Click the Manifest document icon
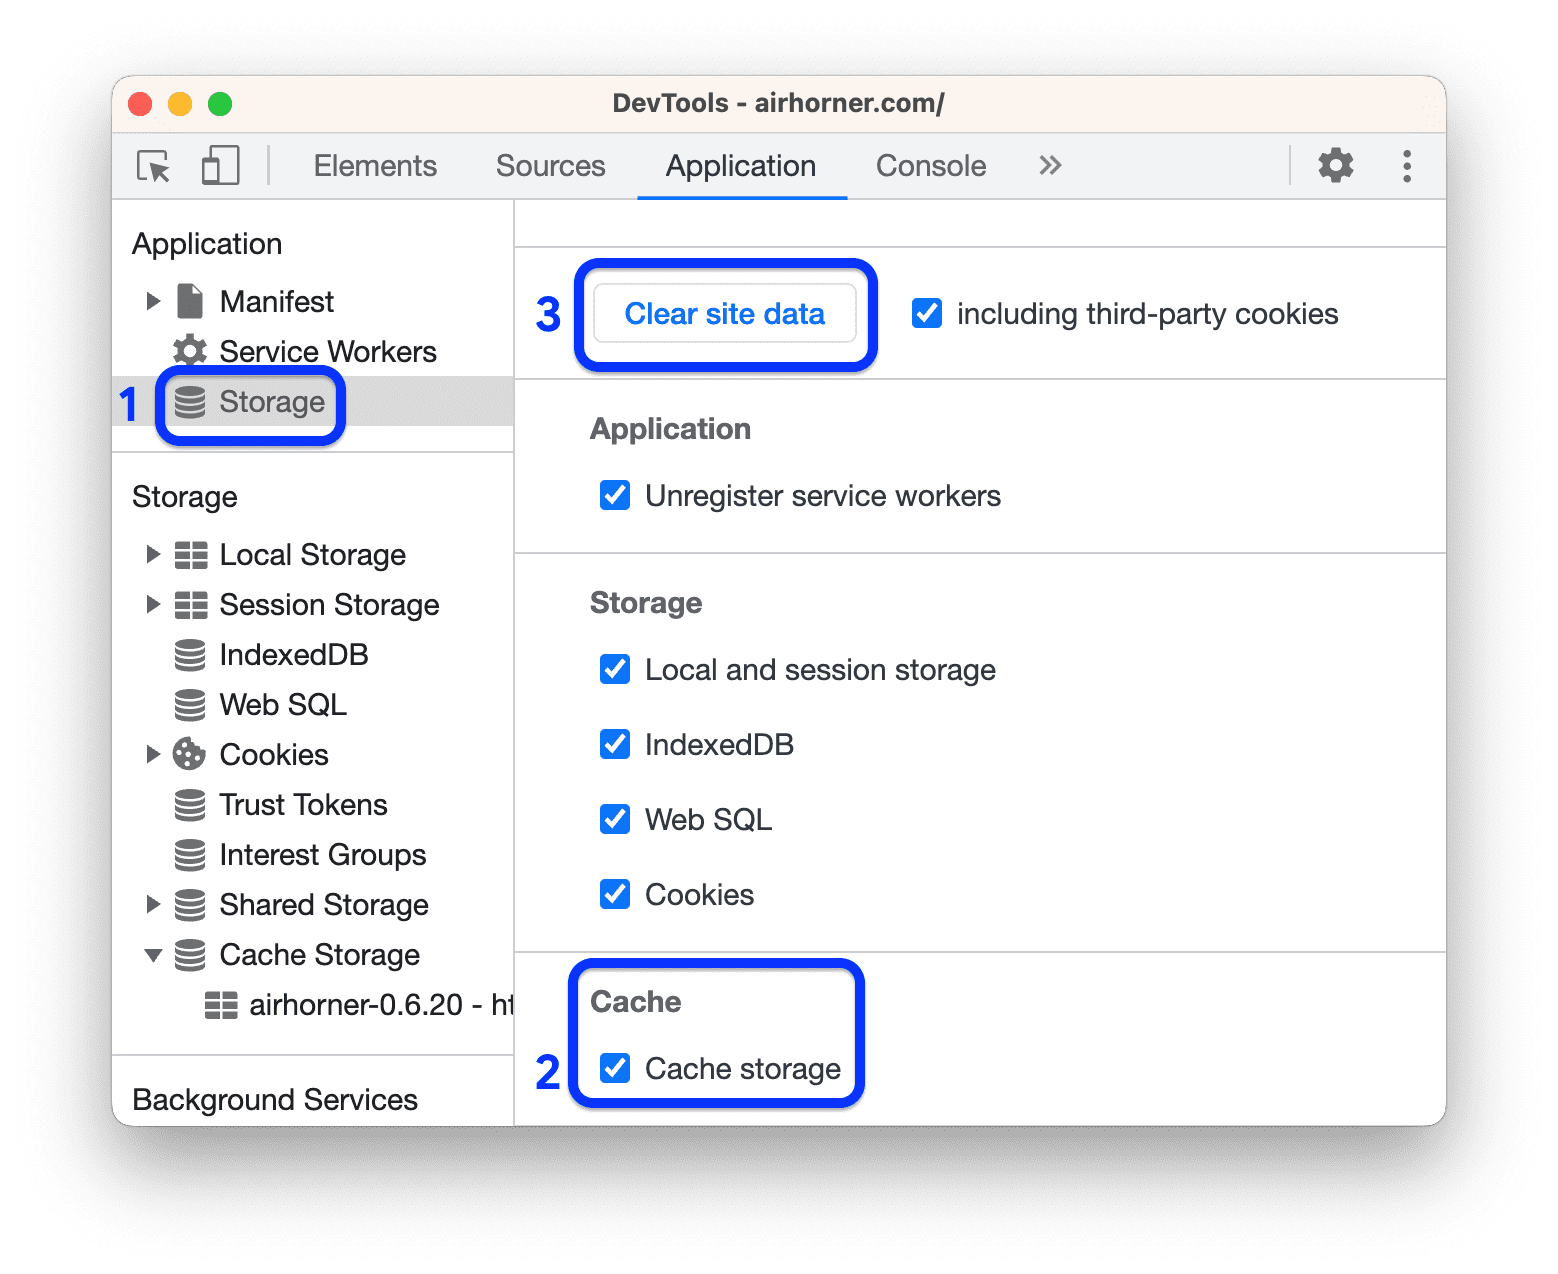The height and width of the screenshot is (1274, 1558). pos(189,301)
